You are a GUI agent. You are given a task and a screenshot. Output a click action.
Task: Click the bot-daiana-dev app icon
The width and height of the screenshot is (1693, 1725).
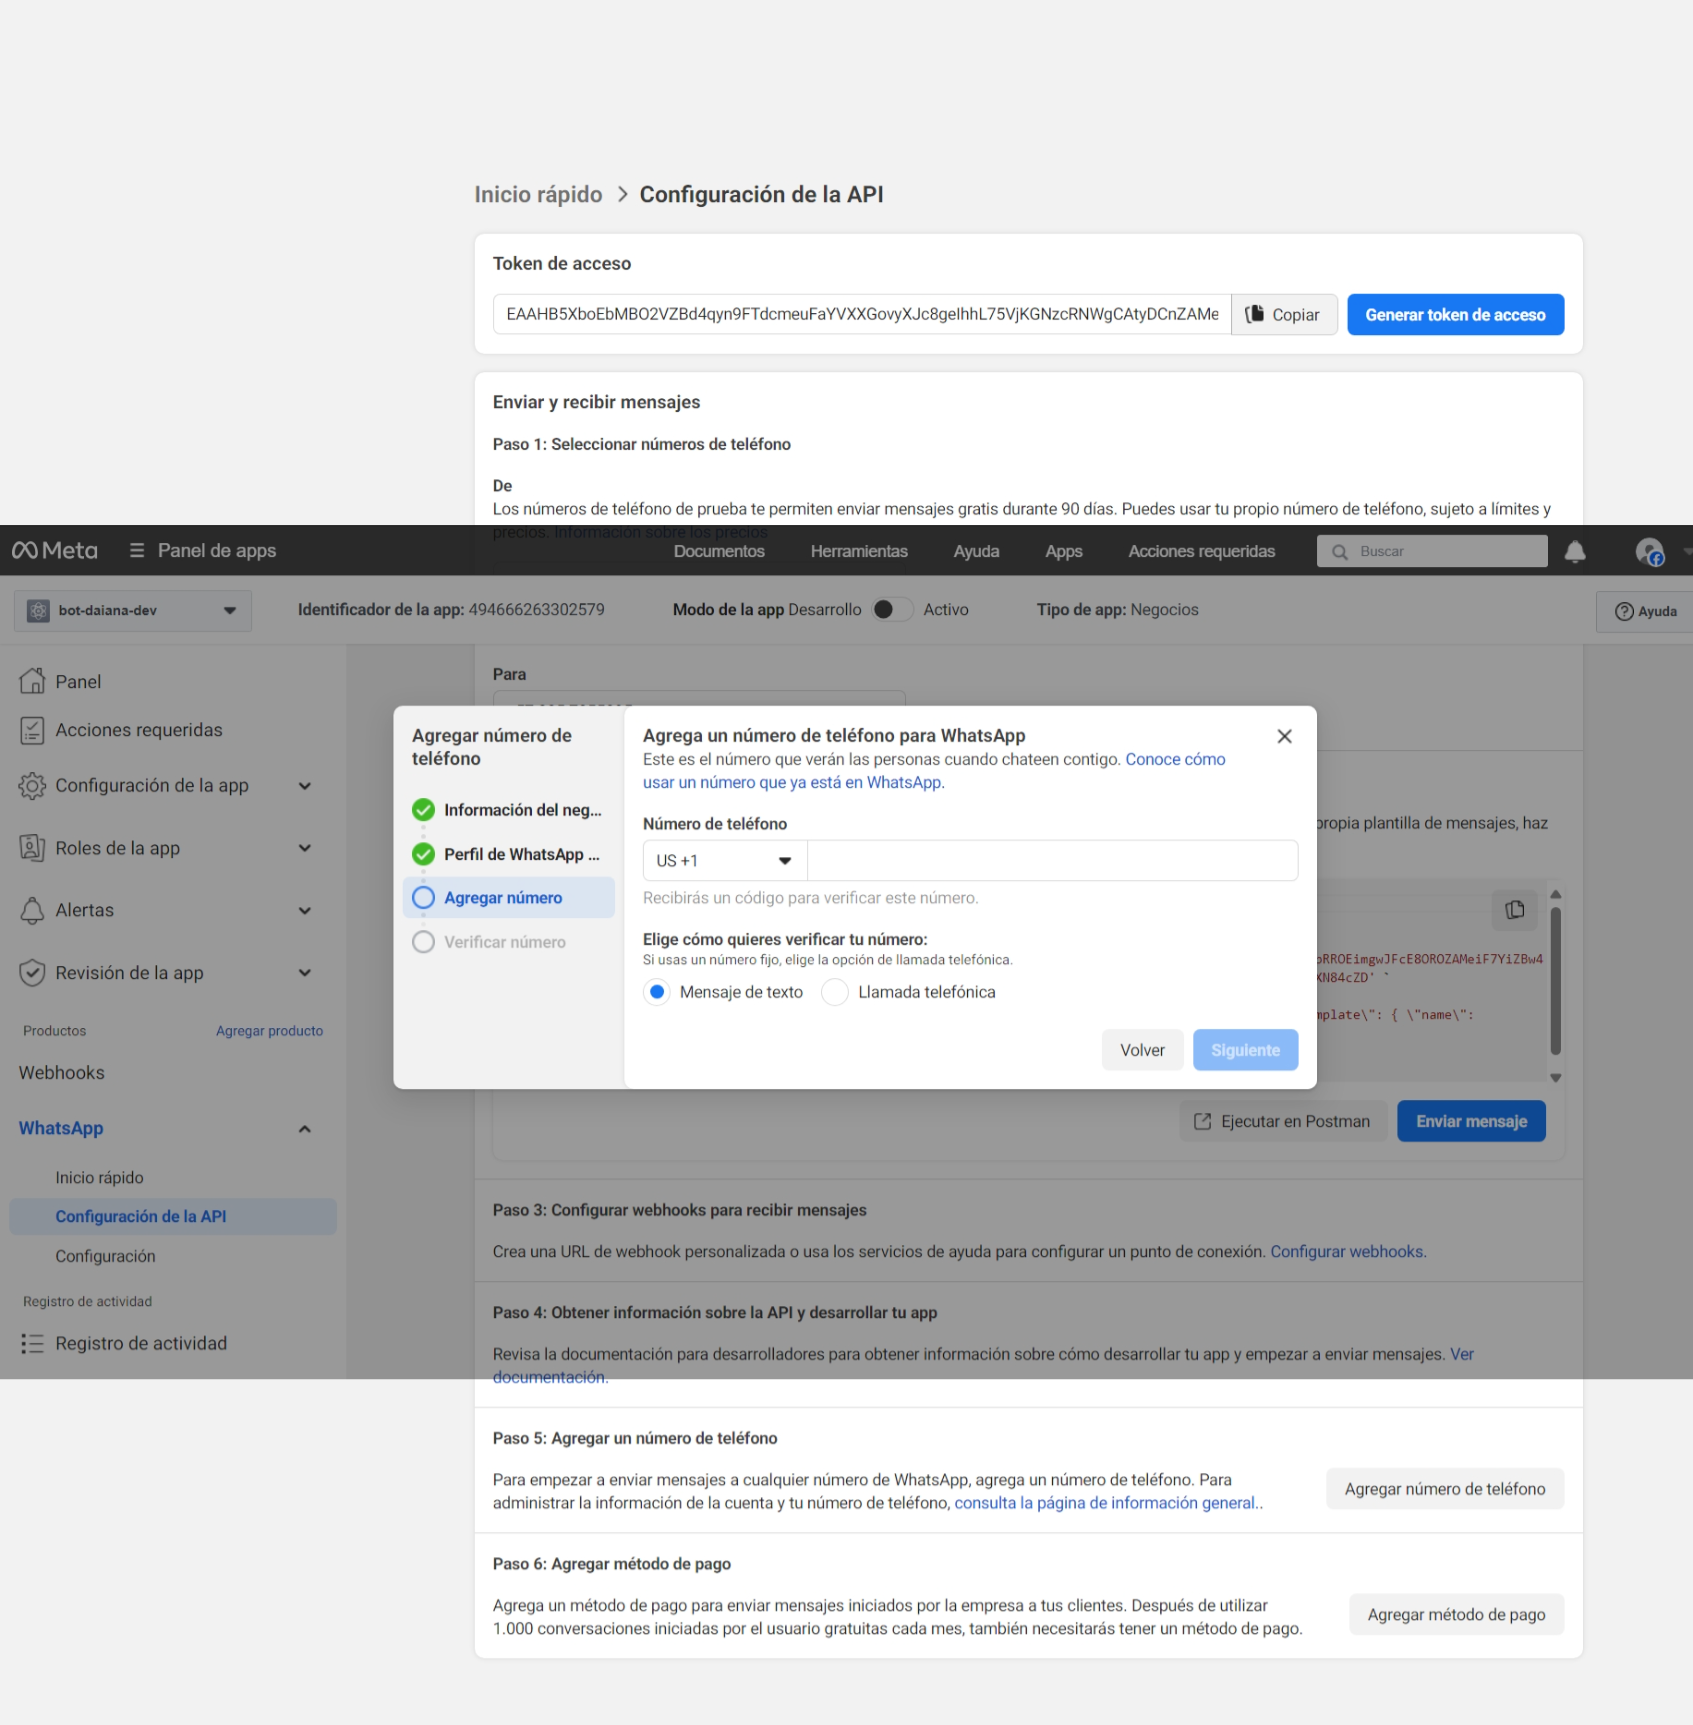pyautogui.click(x=38, y=611)
